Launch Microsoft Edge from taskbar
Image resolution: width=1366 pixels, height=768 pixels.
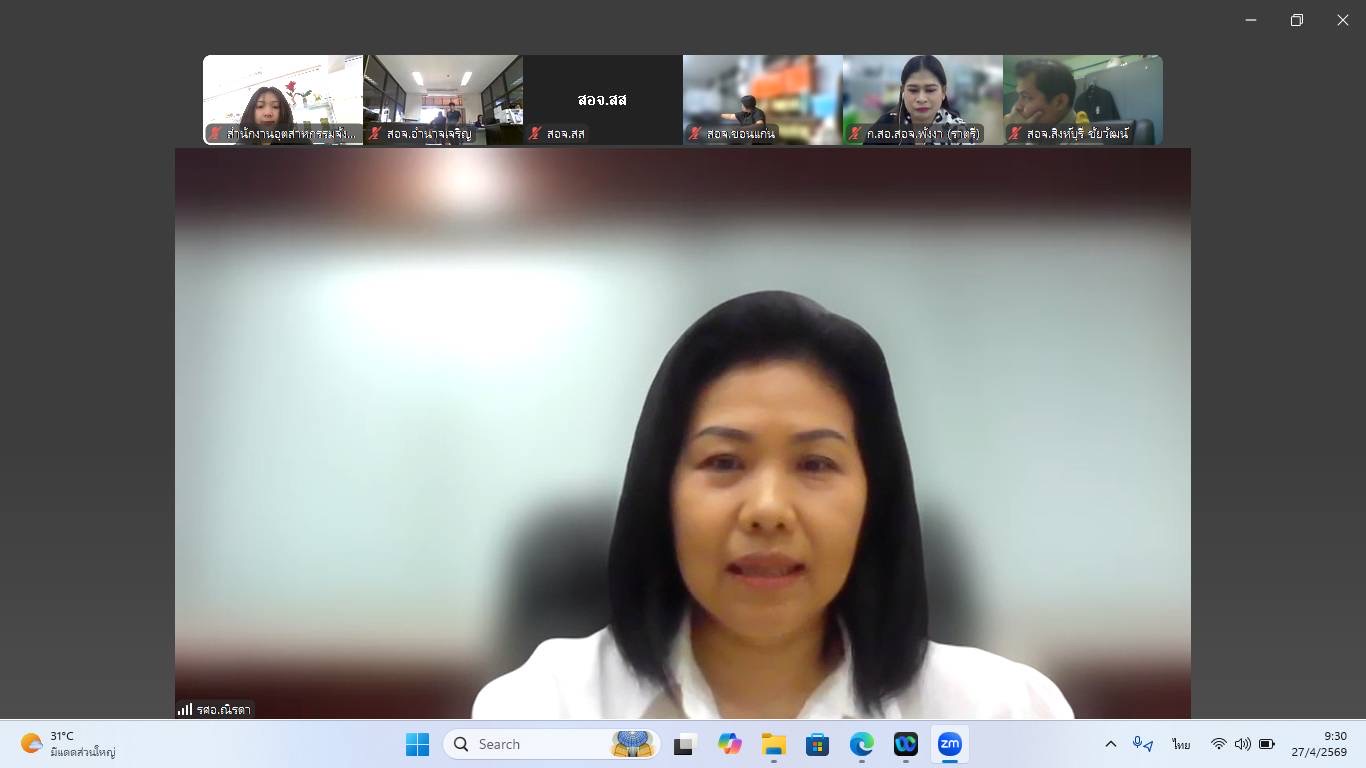point(861,744)
